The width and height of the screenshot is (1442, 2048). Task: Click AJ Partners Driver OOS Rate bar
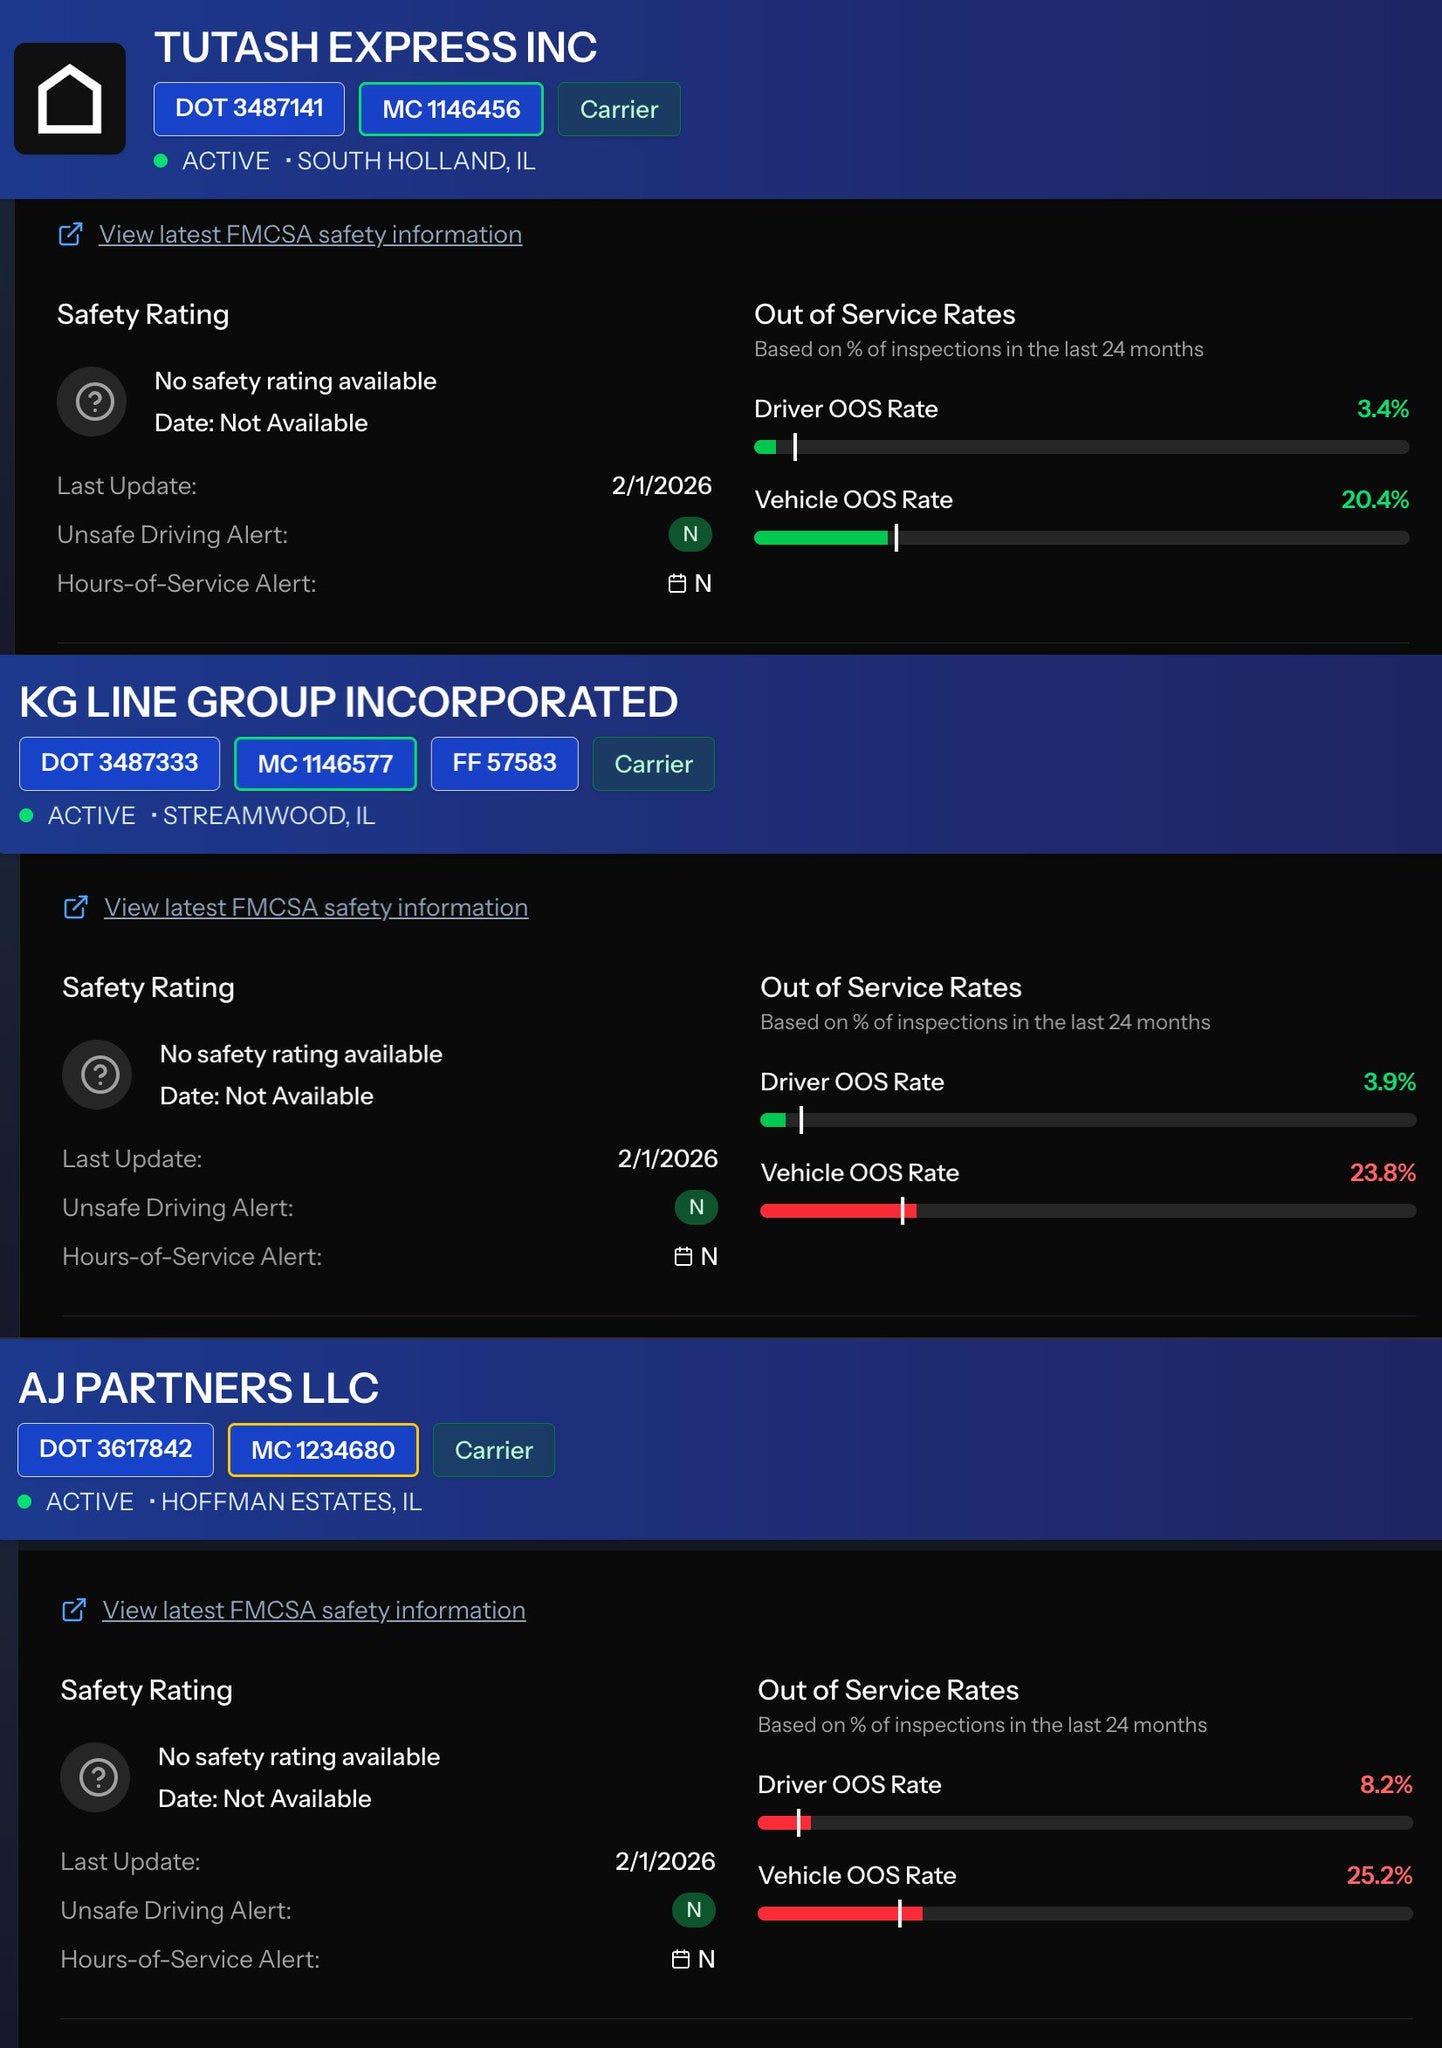pyautogui.click(x=1085, y=1823)
